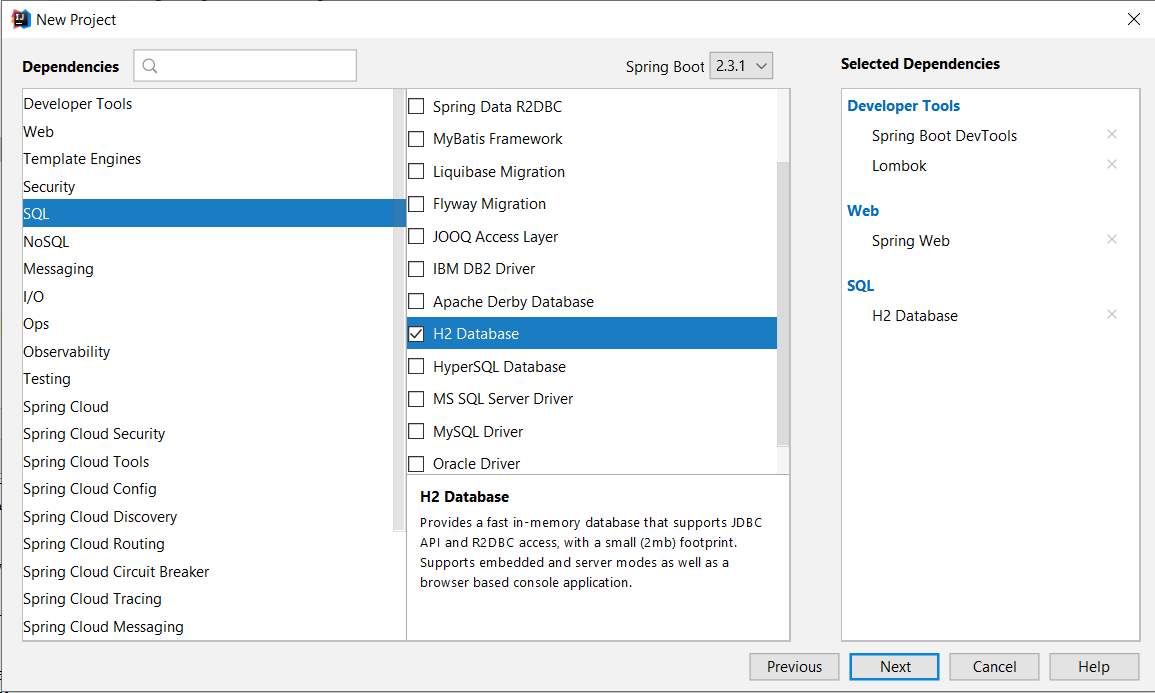The width and height of the screenshot is (1155, 693).
Task: Open the Spring Cloud Config category
Action: tap(90, 489)
